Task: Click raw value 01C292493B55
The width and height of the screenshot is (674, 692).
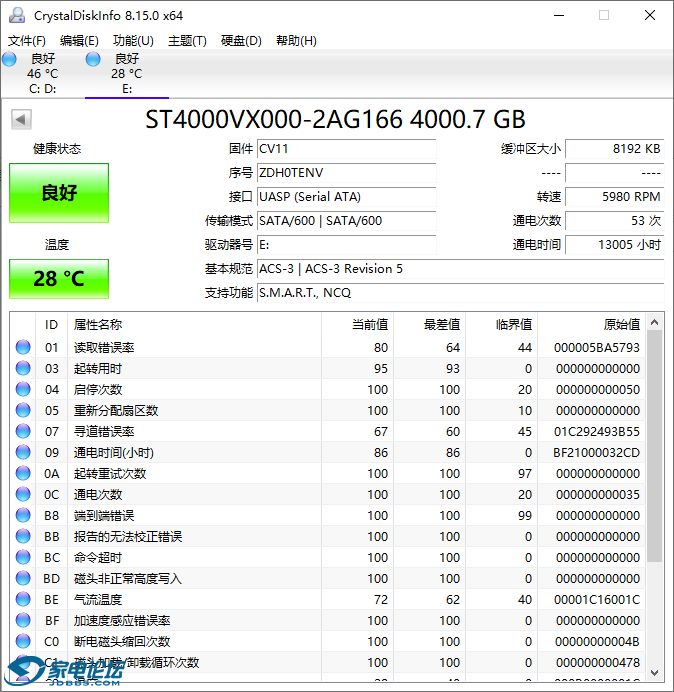Action: [x=597, y=432]
